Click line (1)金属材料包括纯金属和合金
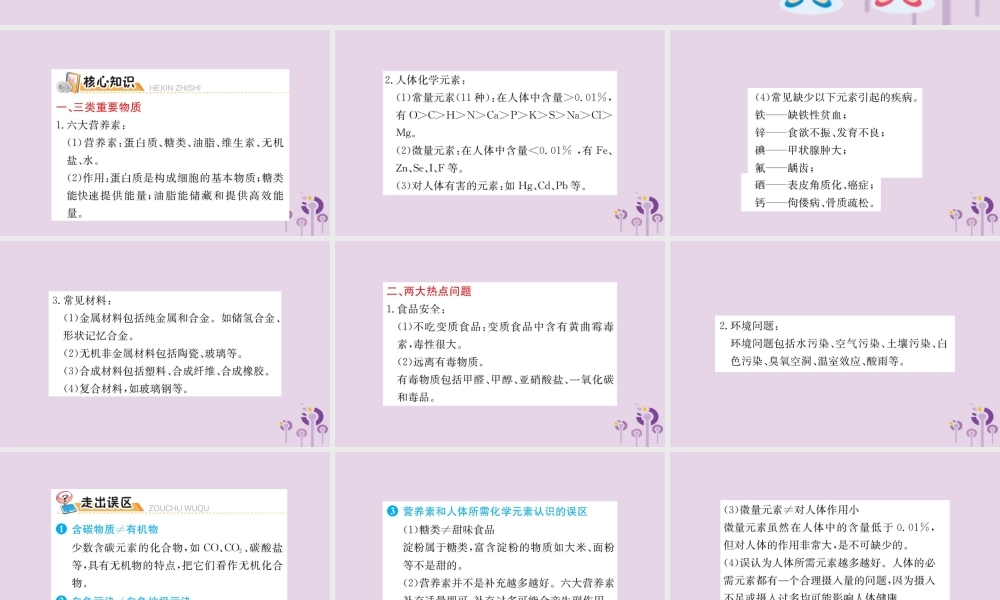 (172, 318)
